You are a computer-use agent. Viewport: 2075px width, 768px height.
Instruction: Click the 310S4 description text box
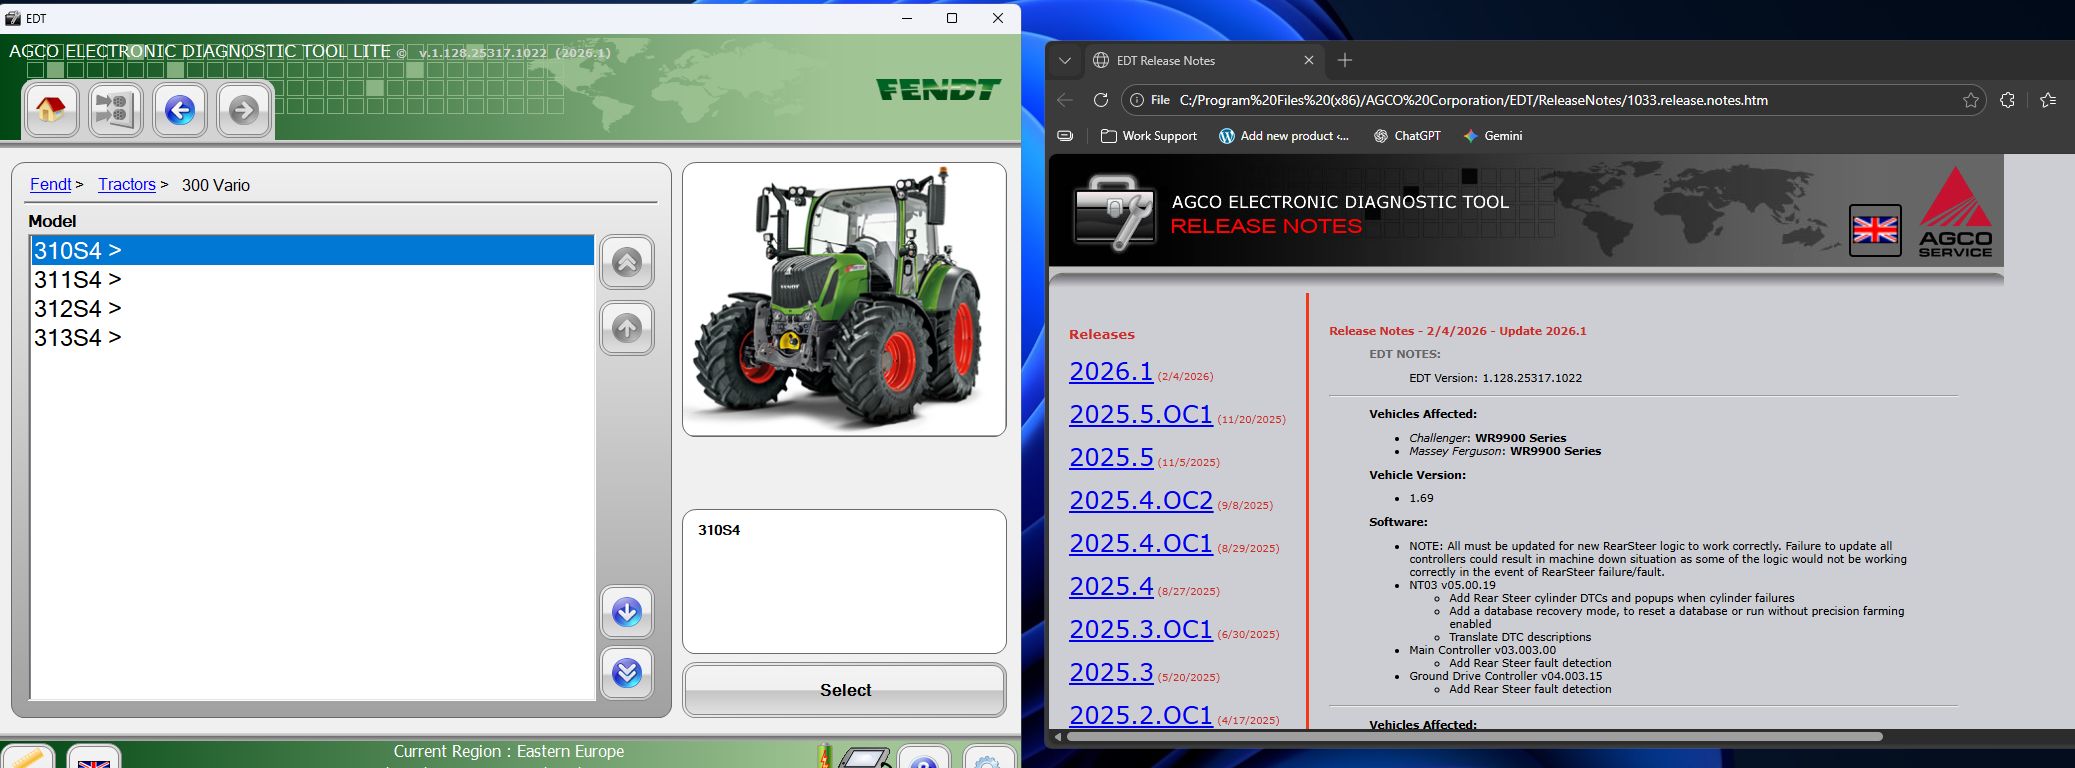click(844, 581)
